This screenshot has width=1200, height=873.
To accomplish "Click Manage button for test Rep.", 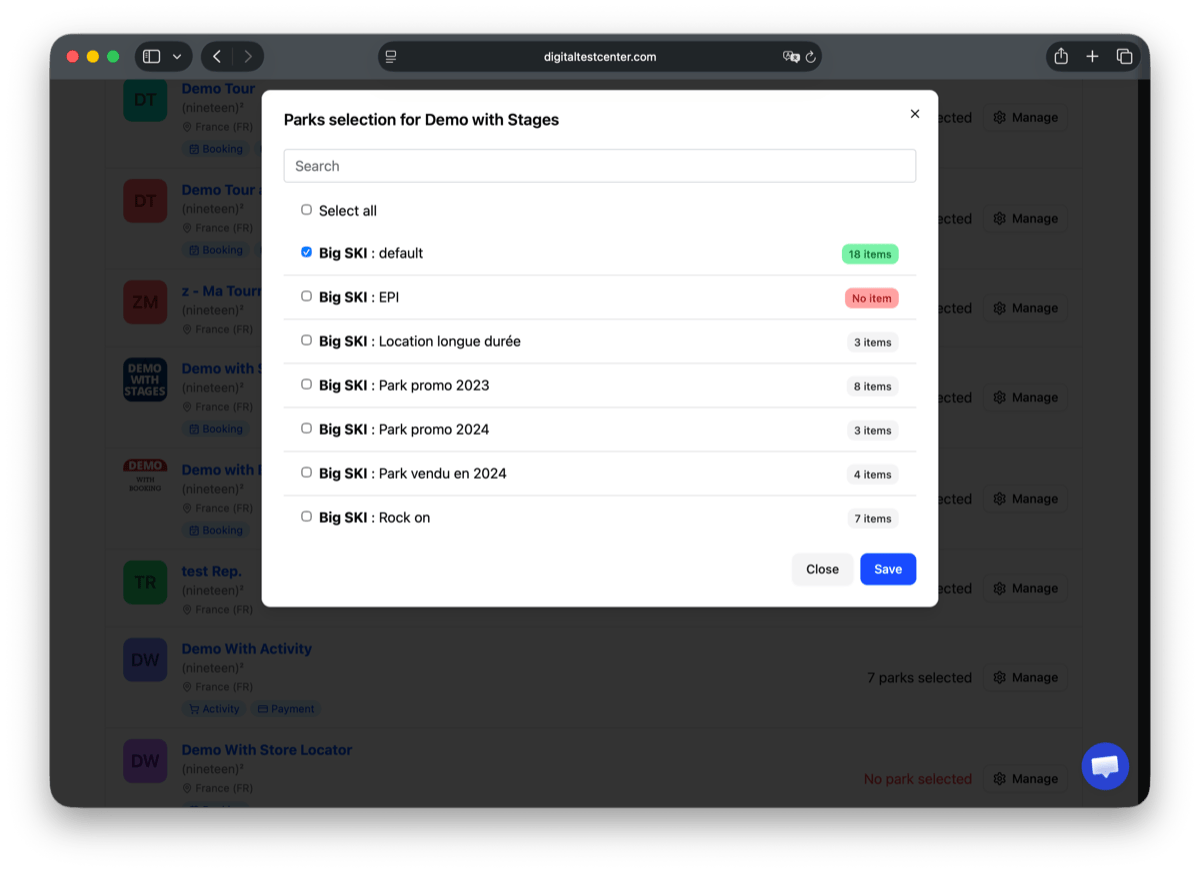I will tap(1025, 588).
